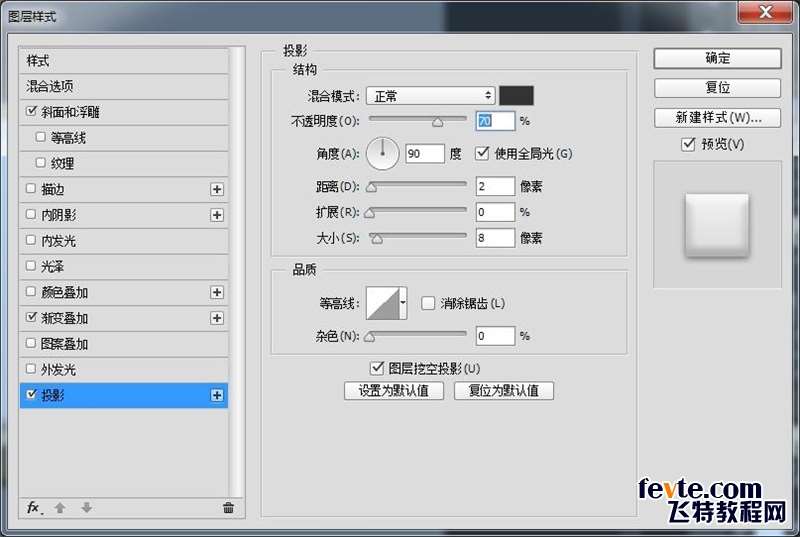The image size is (800, 537).
Task: Enable the 等高线 checkbox under bevel
Action: point(41,137)
